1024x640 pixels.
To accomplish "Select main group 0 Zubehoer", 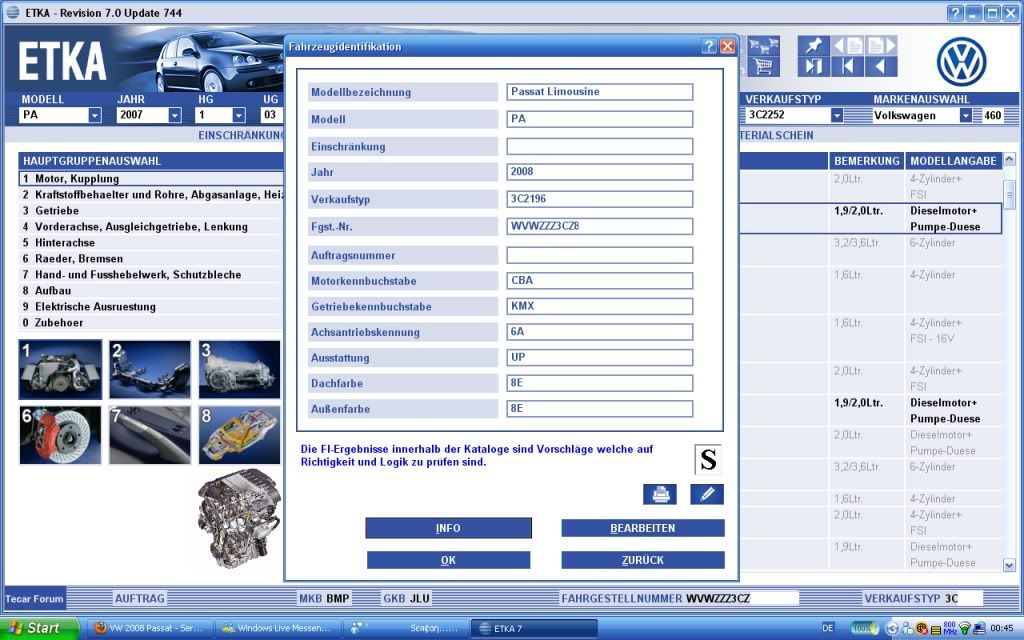I will 151,323.
